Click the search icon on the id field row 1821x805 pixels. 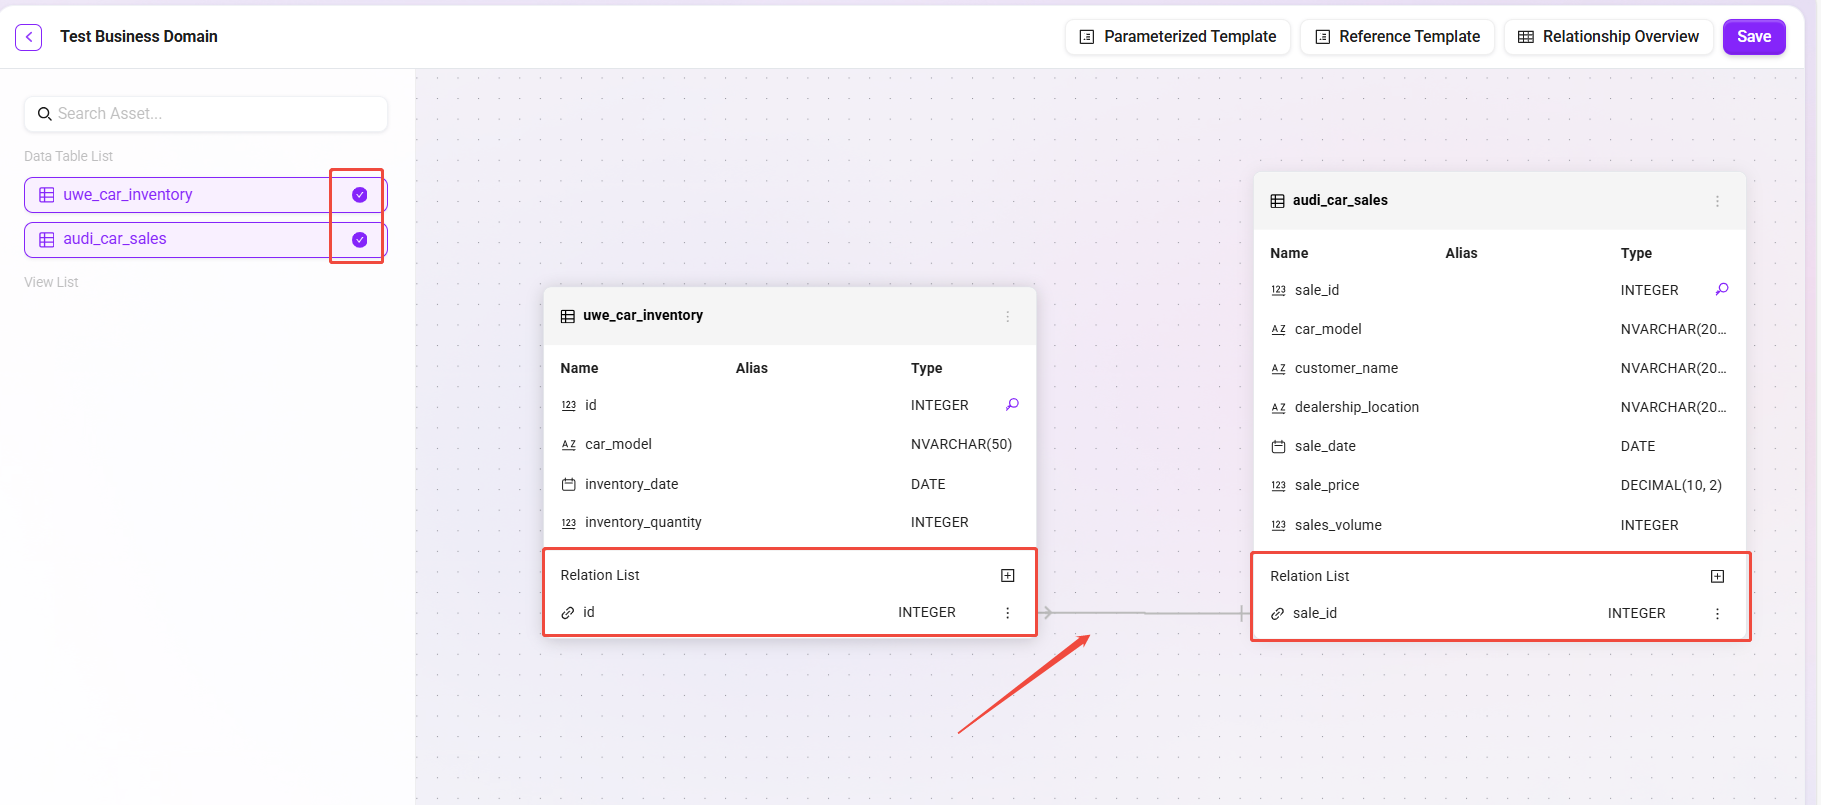(1012, 405)
